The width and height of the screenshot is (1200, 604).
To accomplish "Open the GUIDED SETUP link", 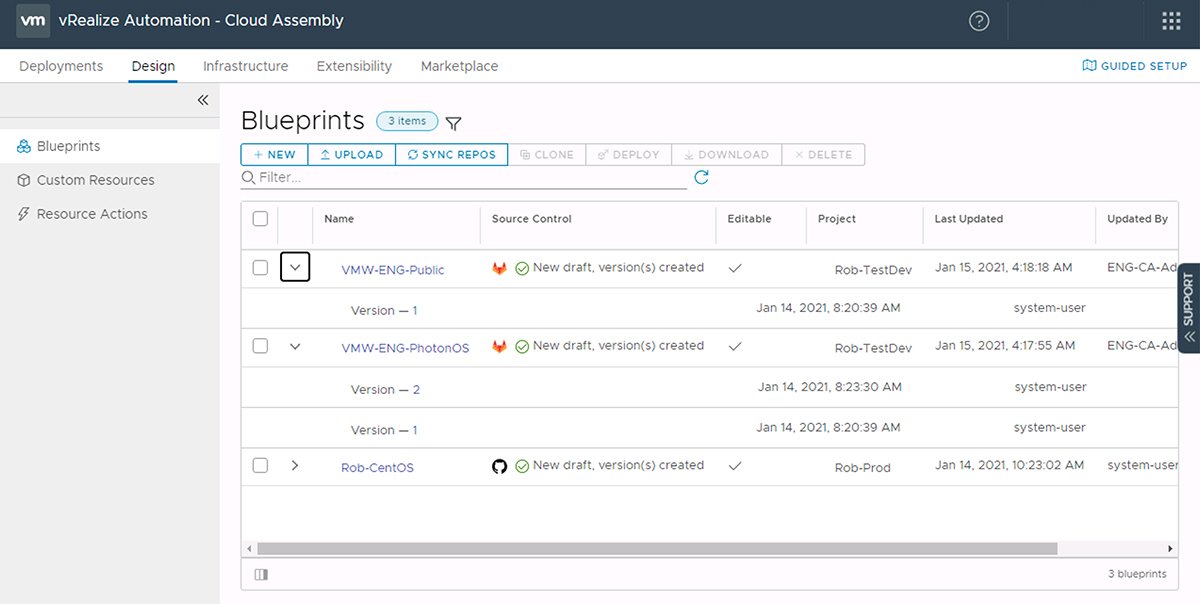I will coord(1134,65).
